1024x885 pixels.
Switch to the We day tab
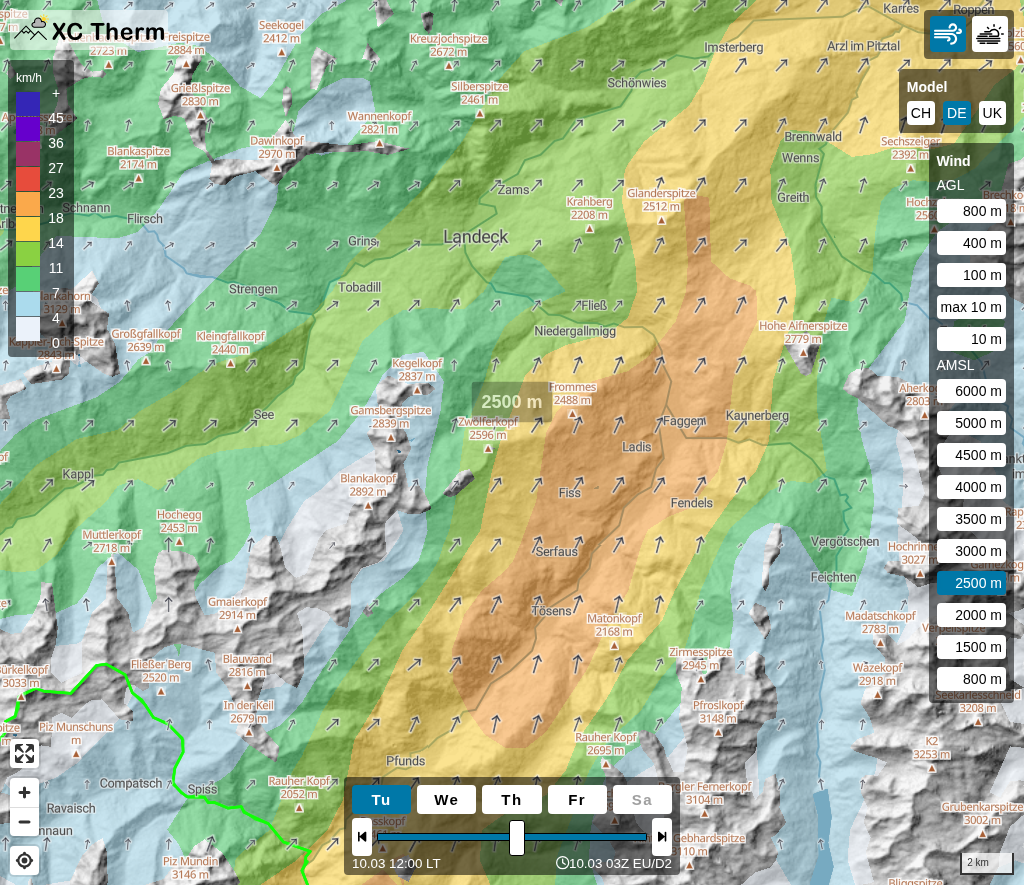446,800
